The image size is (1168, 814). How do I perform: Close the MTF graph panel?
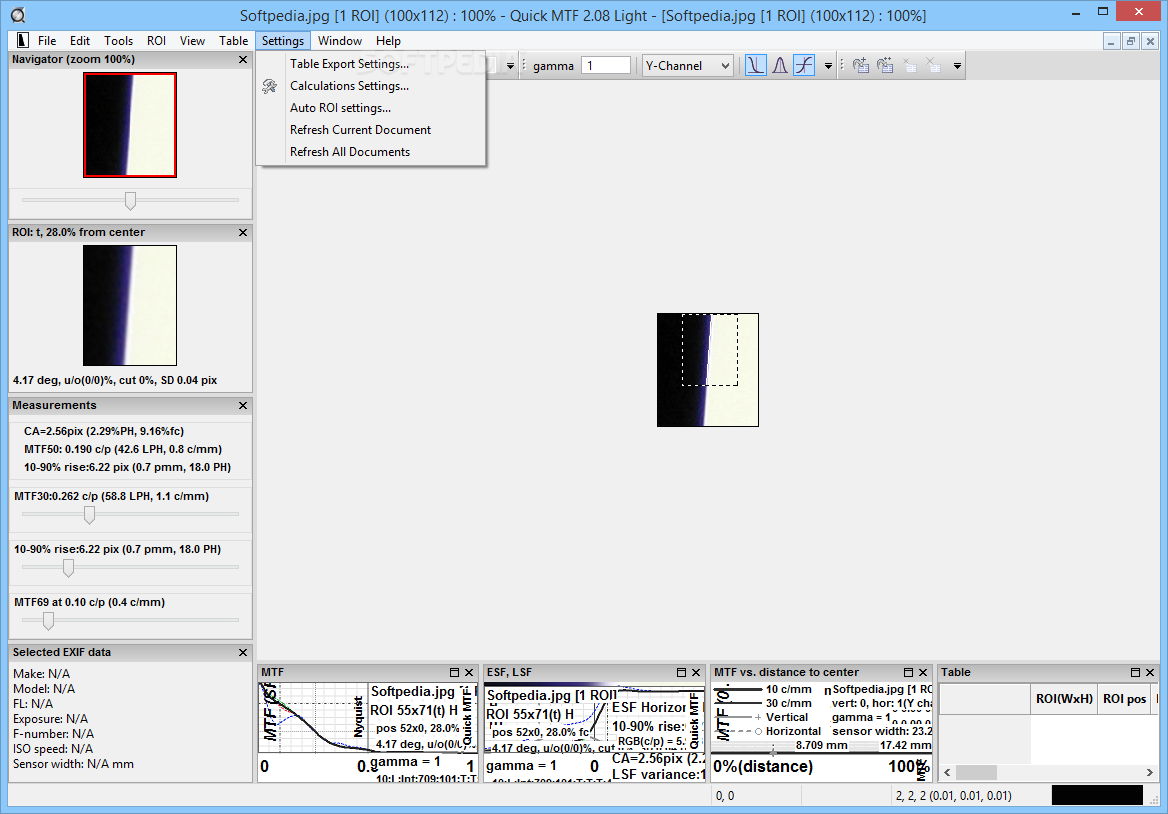[469, 672]
